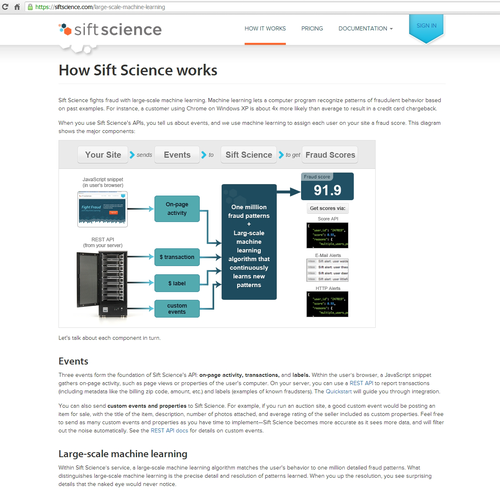The image size is (500, 500).
Task: Click the bold 'custom events and properties' text
Action: pos(147,406)
